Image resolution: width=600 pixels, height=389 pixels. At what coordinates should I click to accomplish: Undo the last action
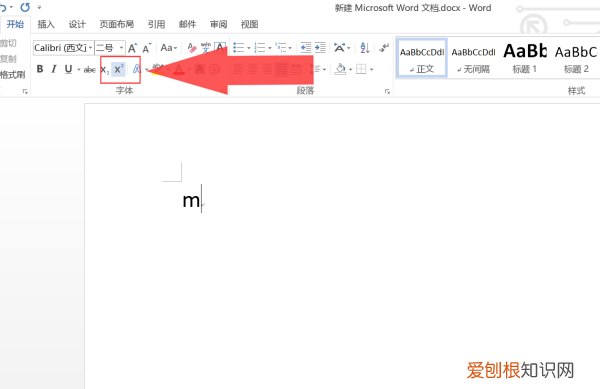coord(3,7)
